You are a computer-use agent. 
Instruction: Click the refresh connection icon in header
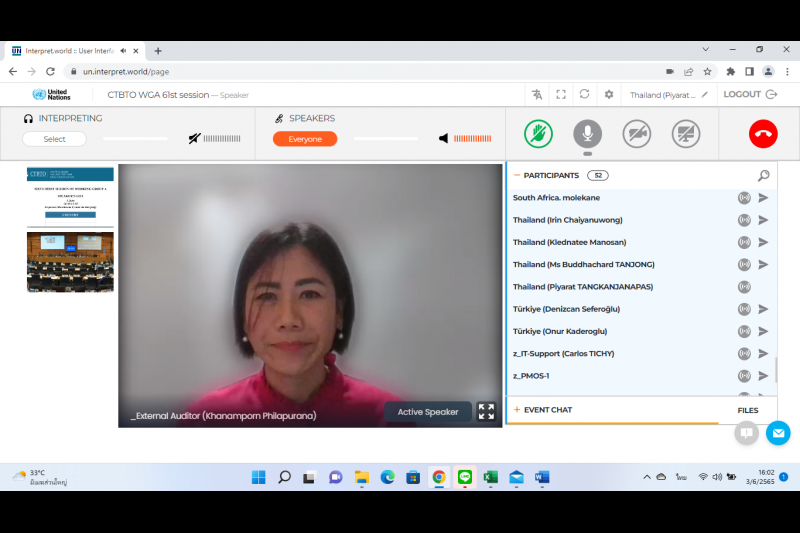click(585, 94)
